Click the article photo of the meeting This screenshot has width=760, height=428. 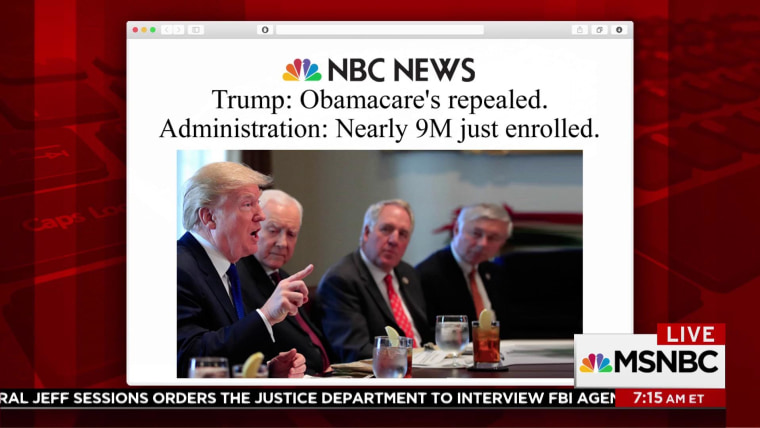[x=380, y=264]
